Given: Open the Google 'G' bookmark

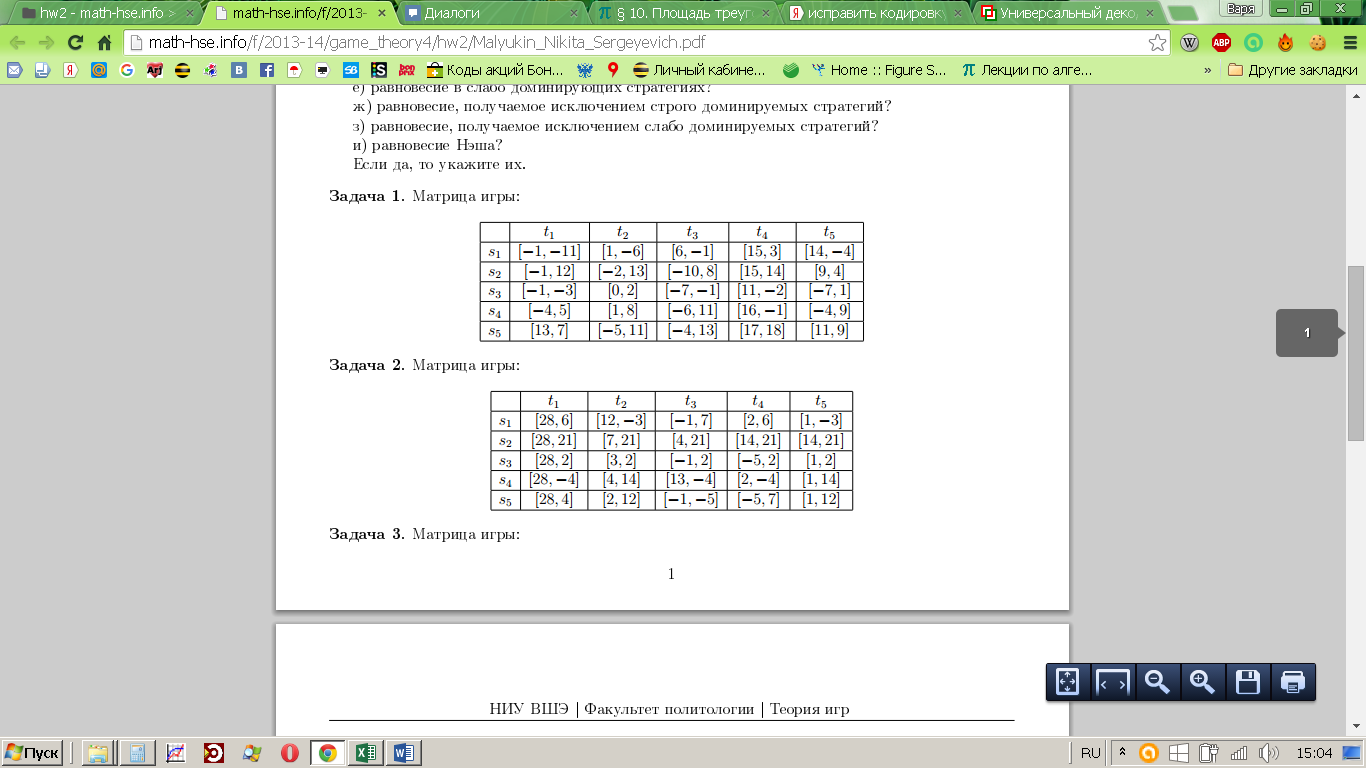Looking at the screenshot, I should pyautogui.click(x=127, y=70).
